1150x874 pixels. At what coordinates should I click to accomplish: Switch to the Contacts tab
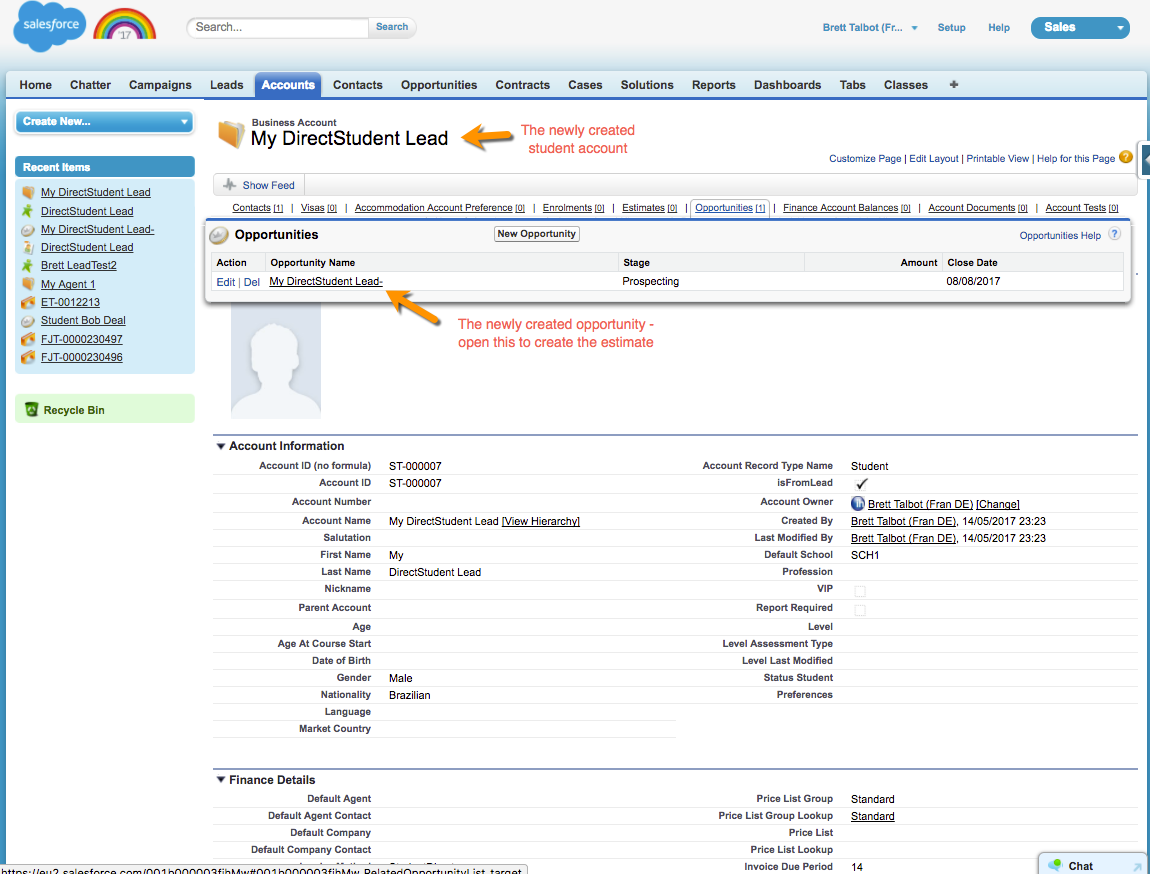pos(357,85)
